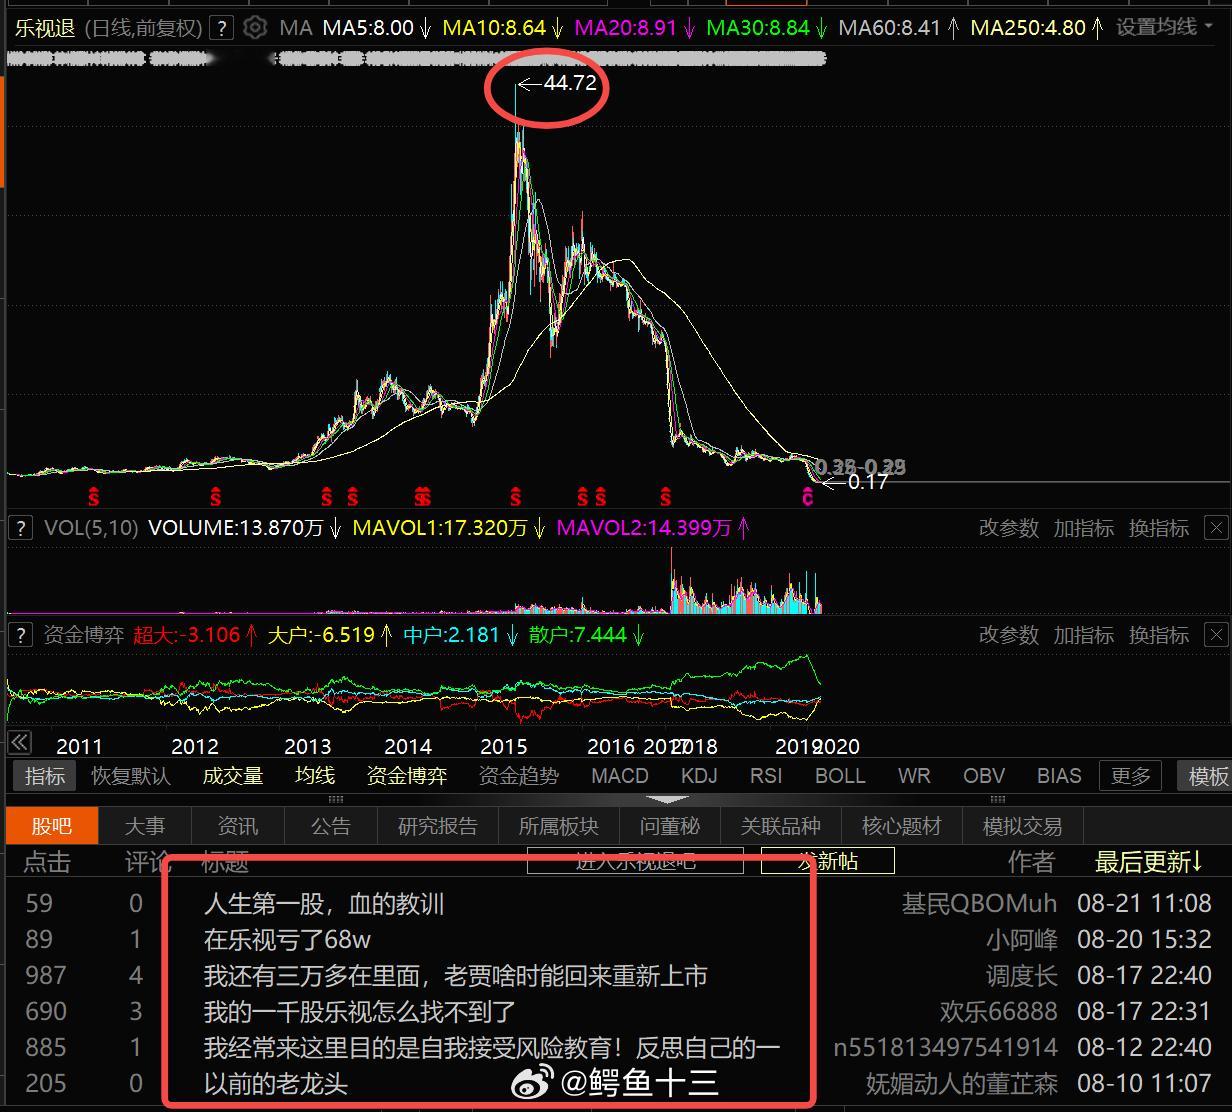Viewport: 1232px width, 1112px height.
Task: Click the 模板 button
Action: 1204,775
